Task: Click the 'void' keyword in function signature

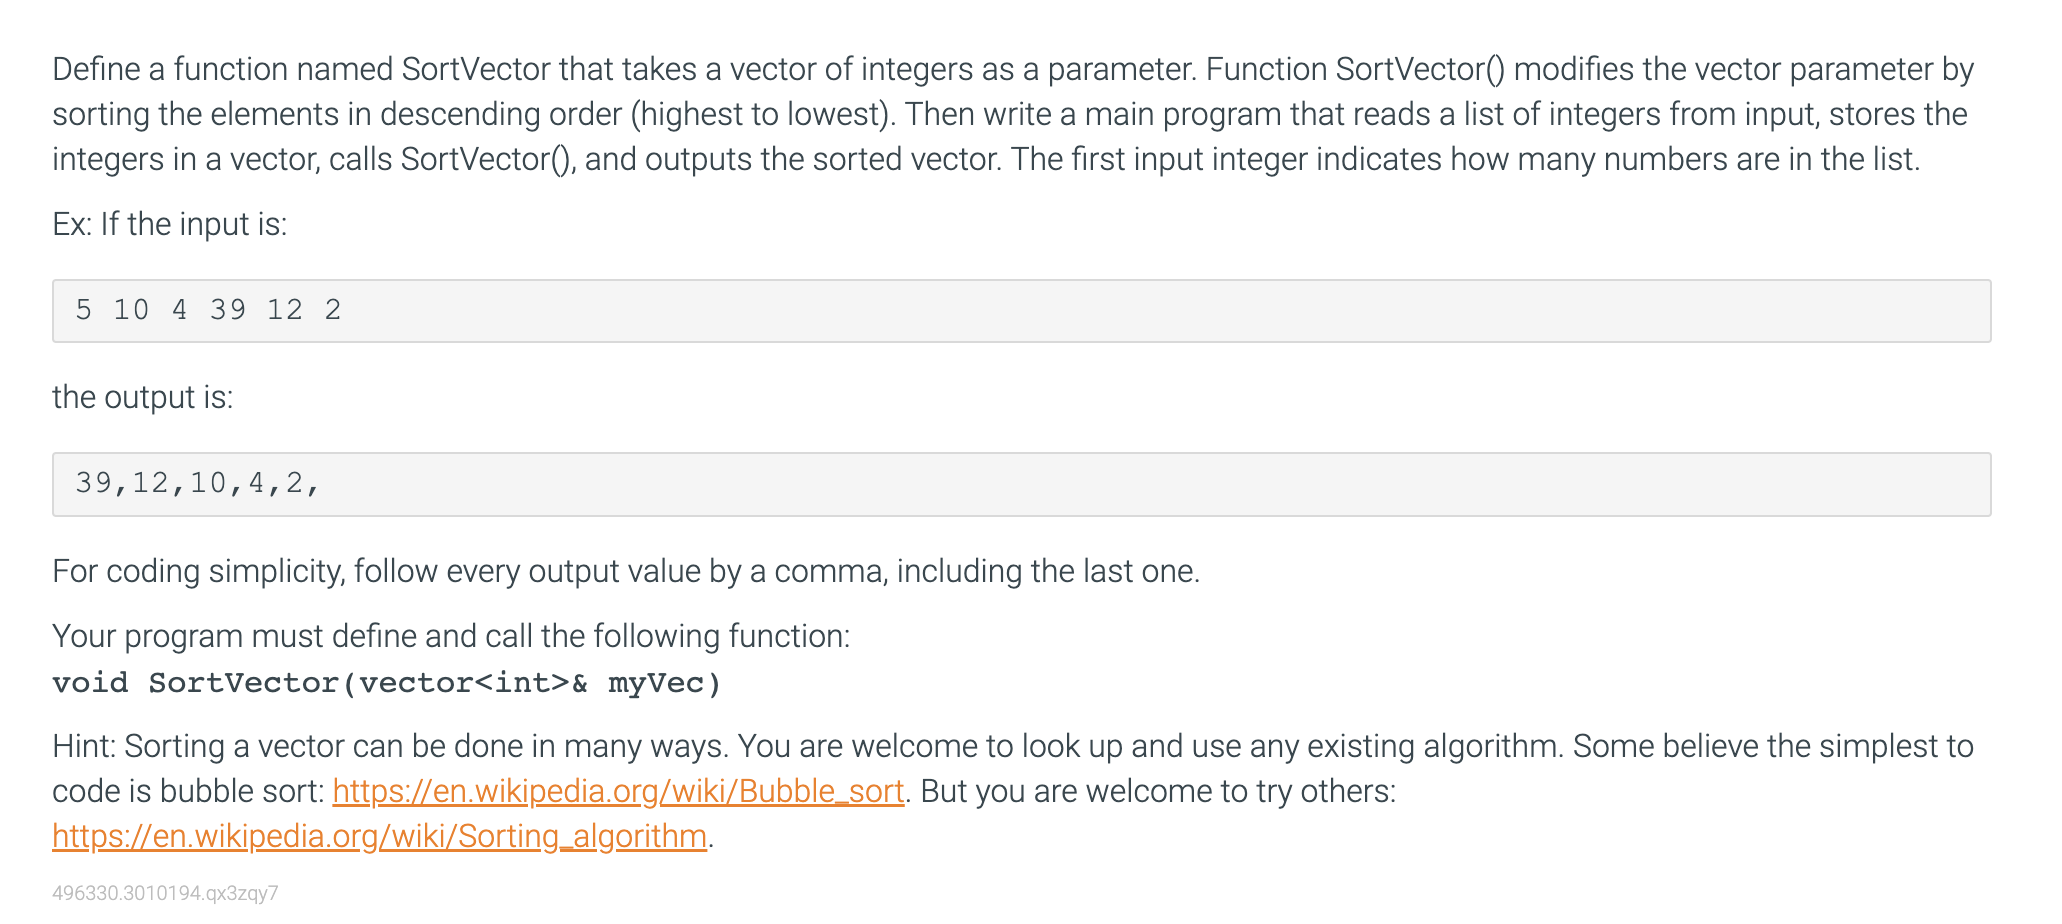Action: [90, 683]
